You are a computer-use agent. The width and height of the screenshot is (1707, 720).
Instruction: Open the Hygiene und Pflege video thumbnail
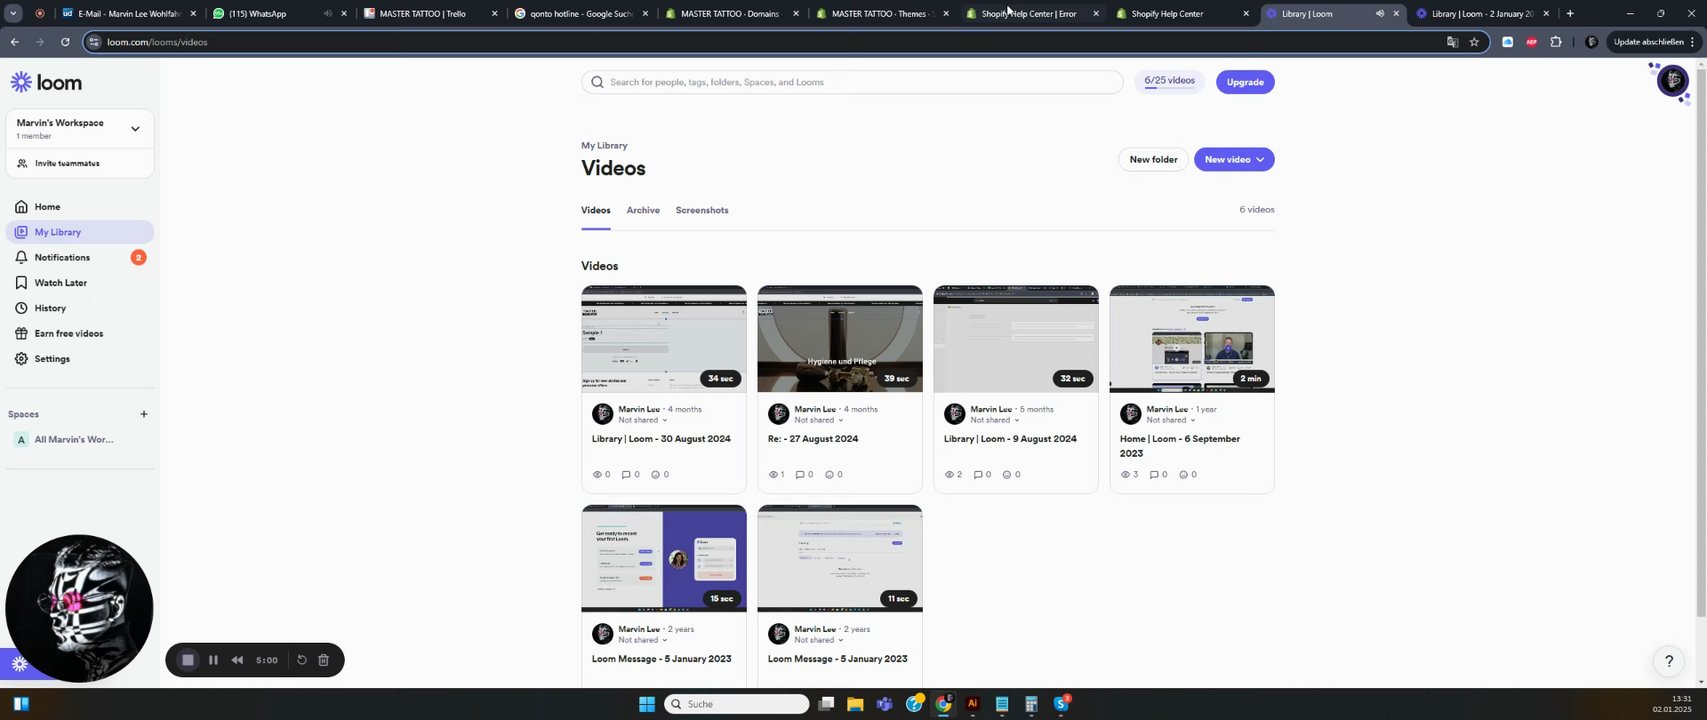(840, 339)
